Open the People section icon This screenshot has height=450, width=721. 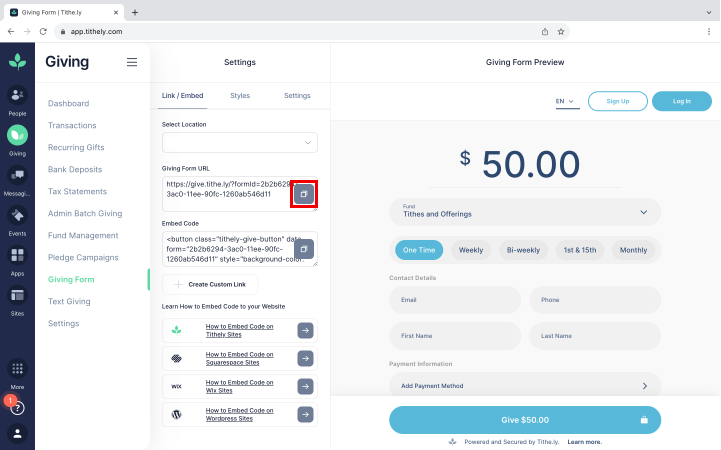(x=17, y=95)
